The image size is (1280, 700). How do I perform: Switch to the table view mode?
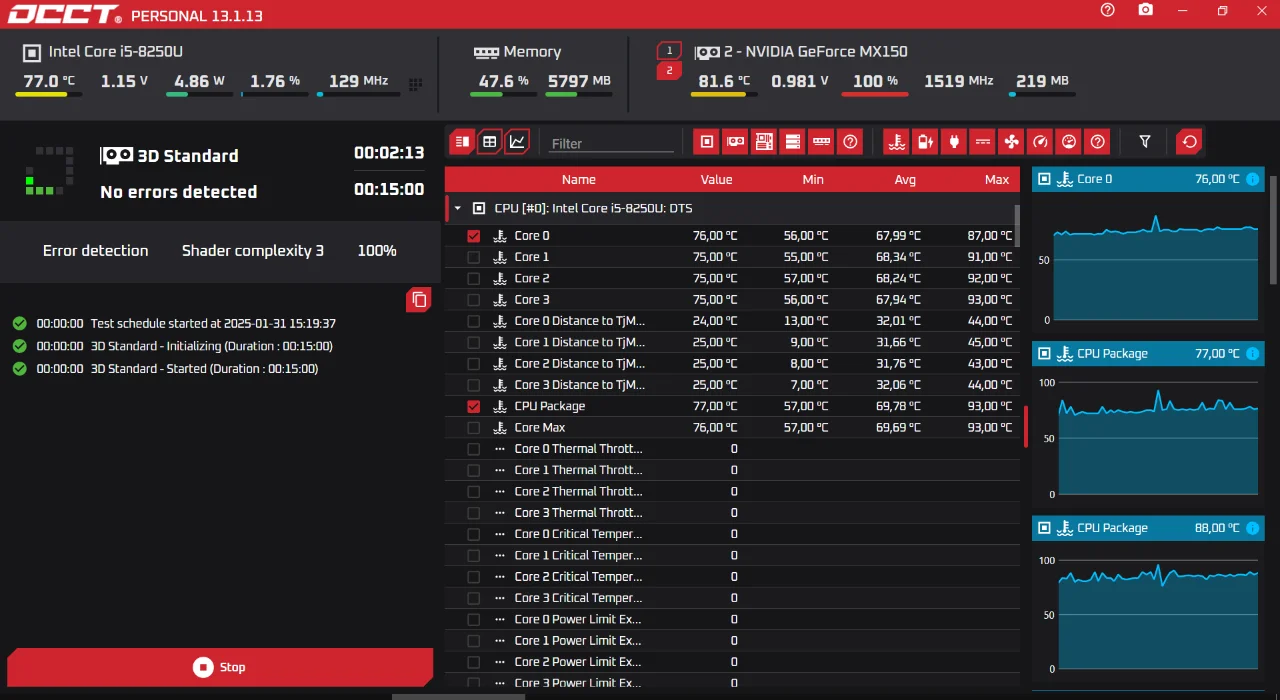(489, 142)
